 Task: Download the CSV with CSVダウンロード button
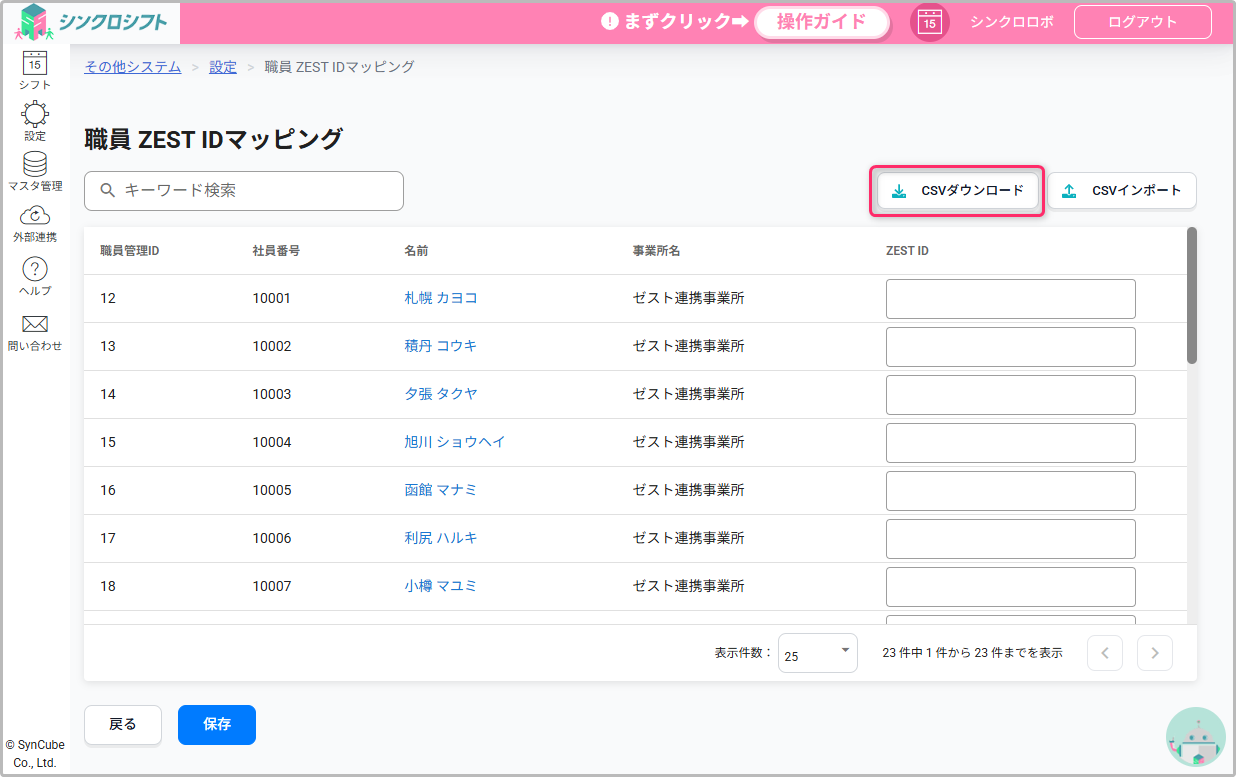[957, 190]
